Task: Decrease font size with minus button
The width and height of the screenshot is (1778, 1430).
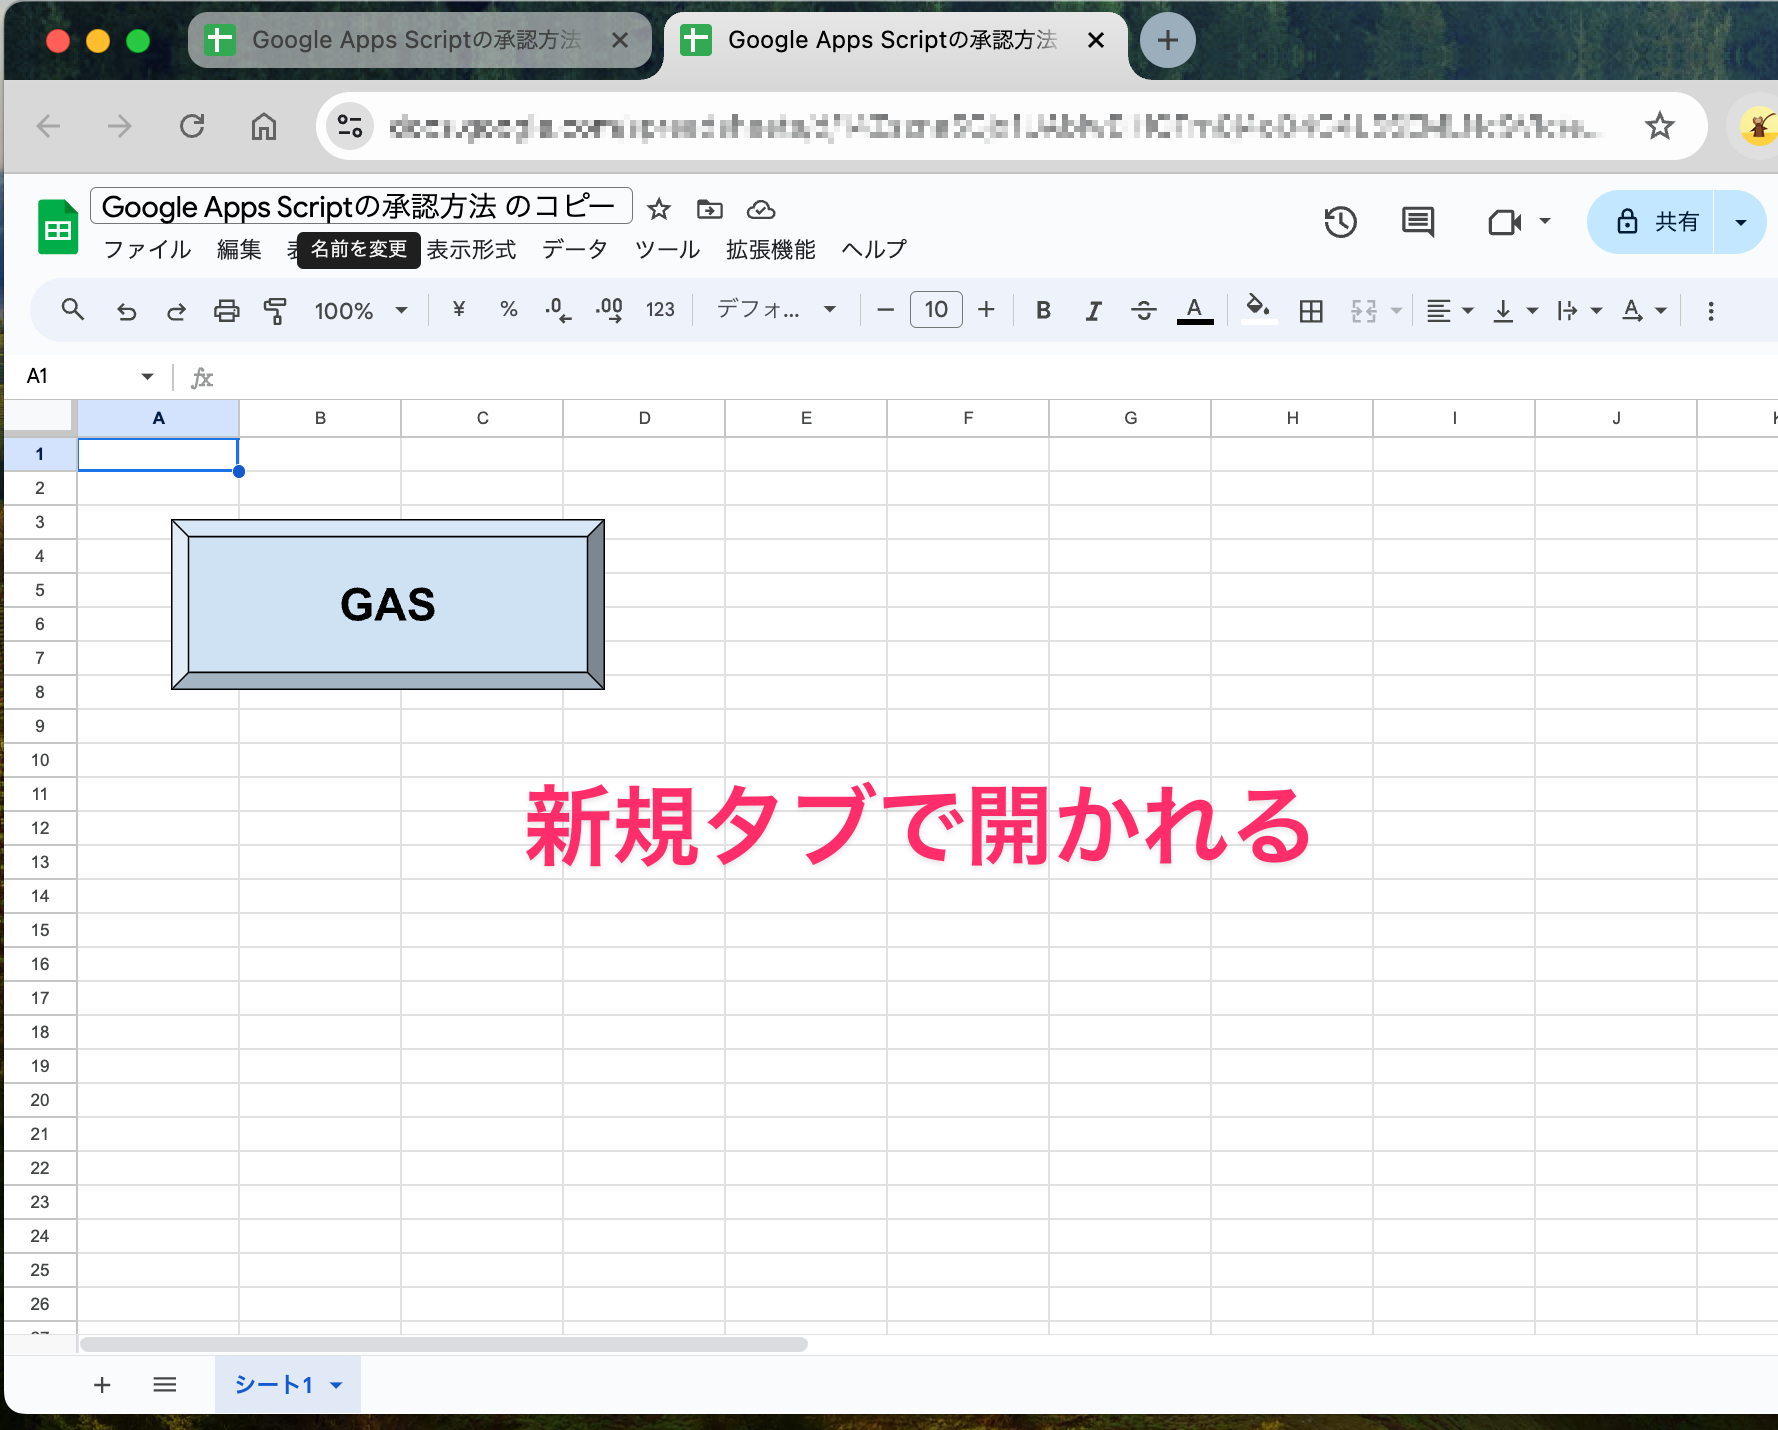Action: pos(885,310)
